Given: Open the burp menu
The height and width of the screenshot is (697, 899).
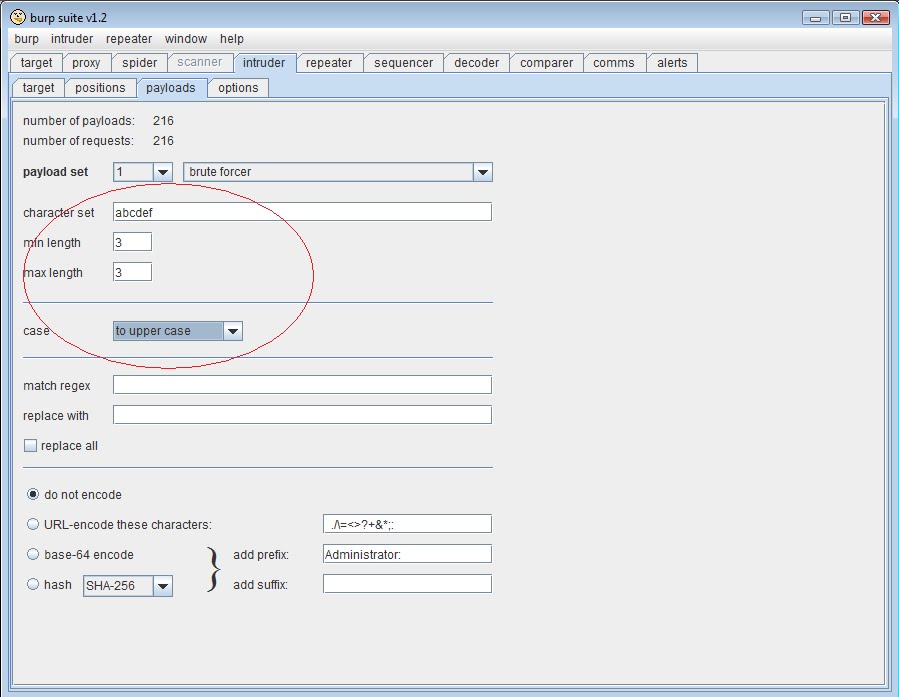Looking at the screenshot, I should click(x=26, y=39).
